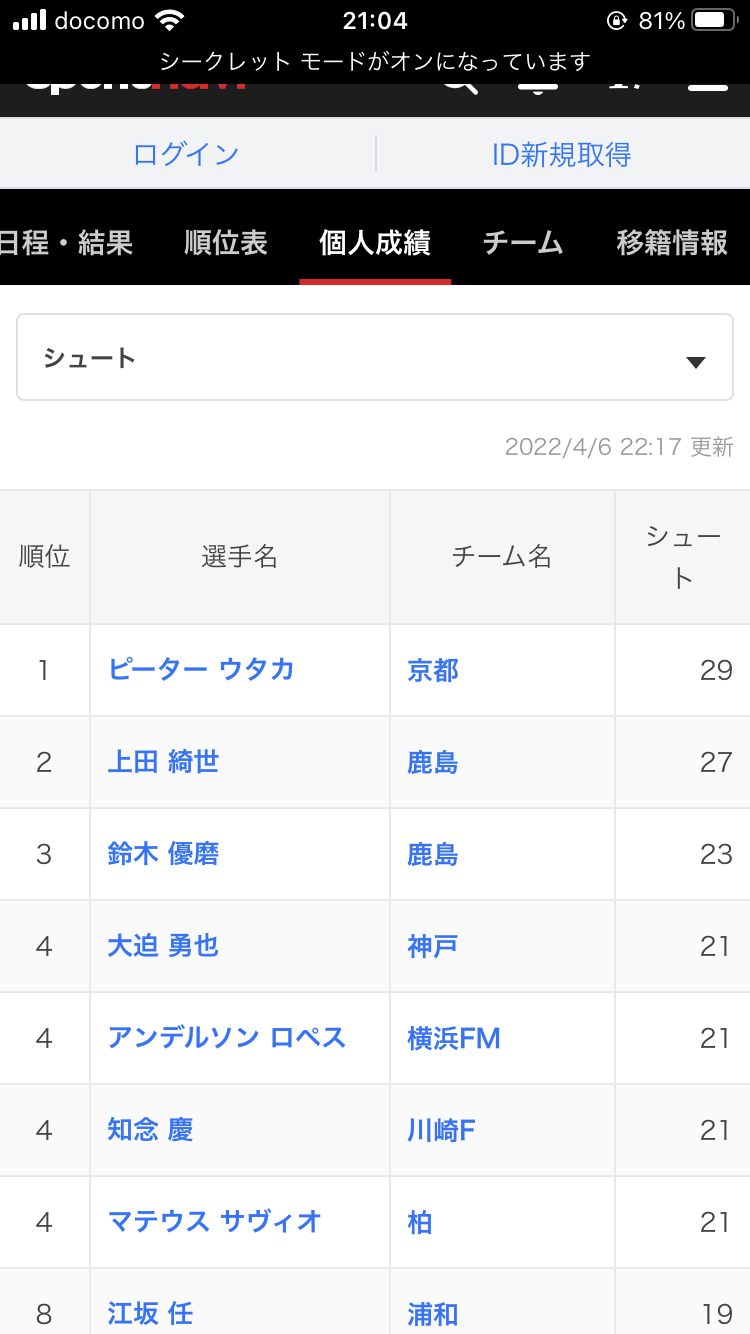
Task: Tap the Sportsnavi logo in header
Action: 135,88
